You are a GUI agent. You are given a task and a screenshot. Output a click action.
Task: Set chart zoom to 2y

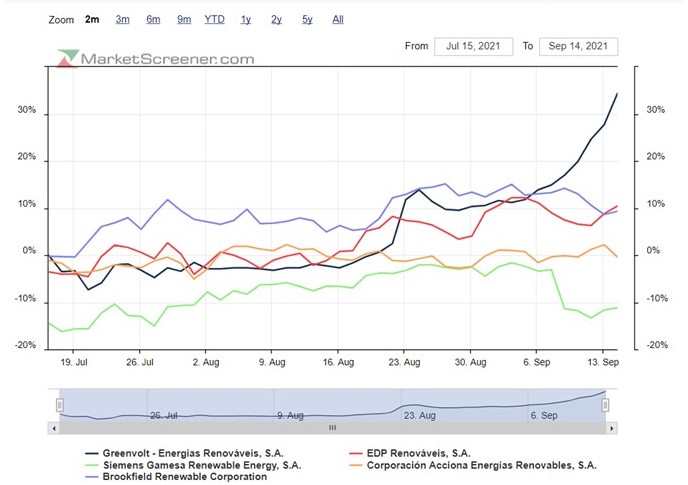coord(276,19)
